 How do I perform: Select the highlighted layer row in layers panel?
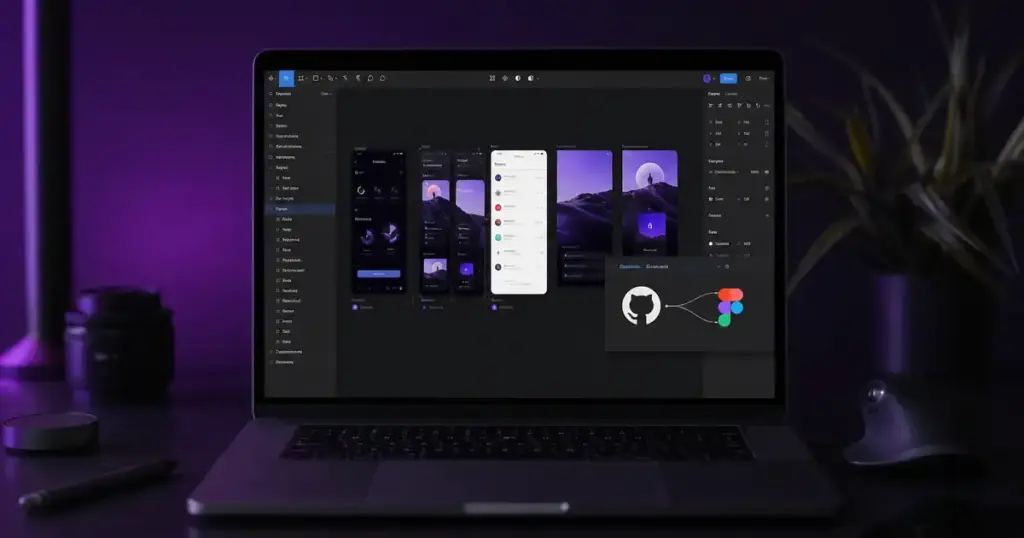(x=300, y=209)
